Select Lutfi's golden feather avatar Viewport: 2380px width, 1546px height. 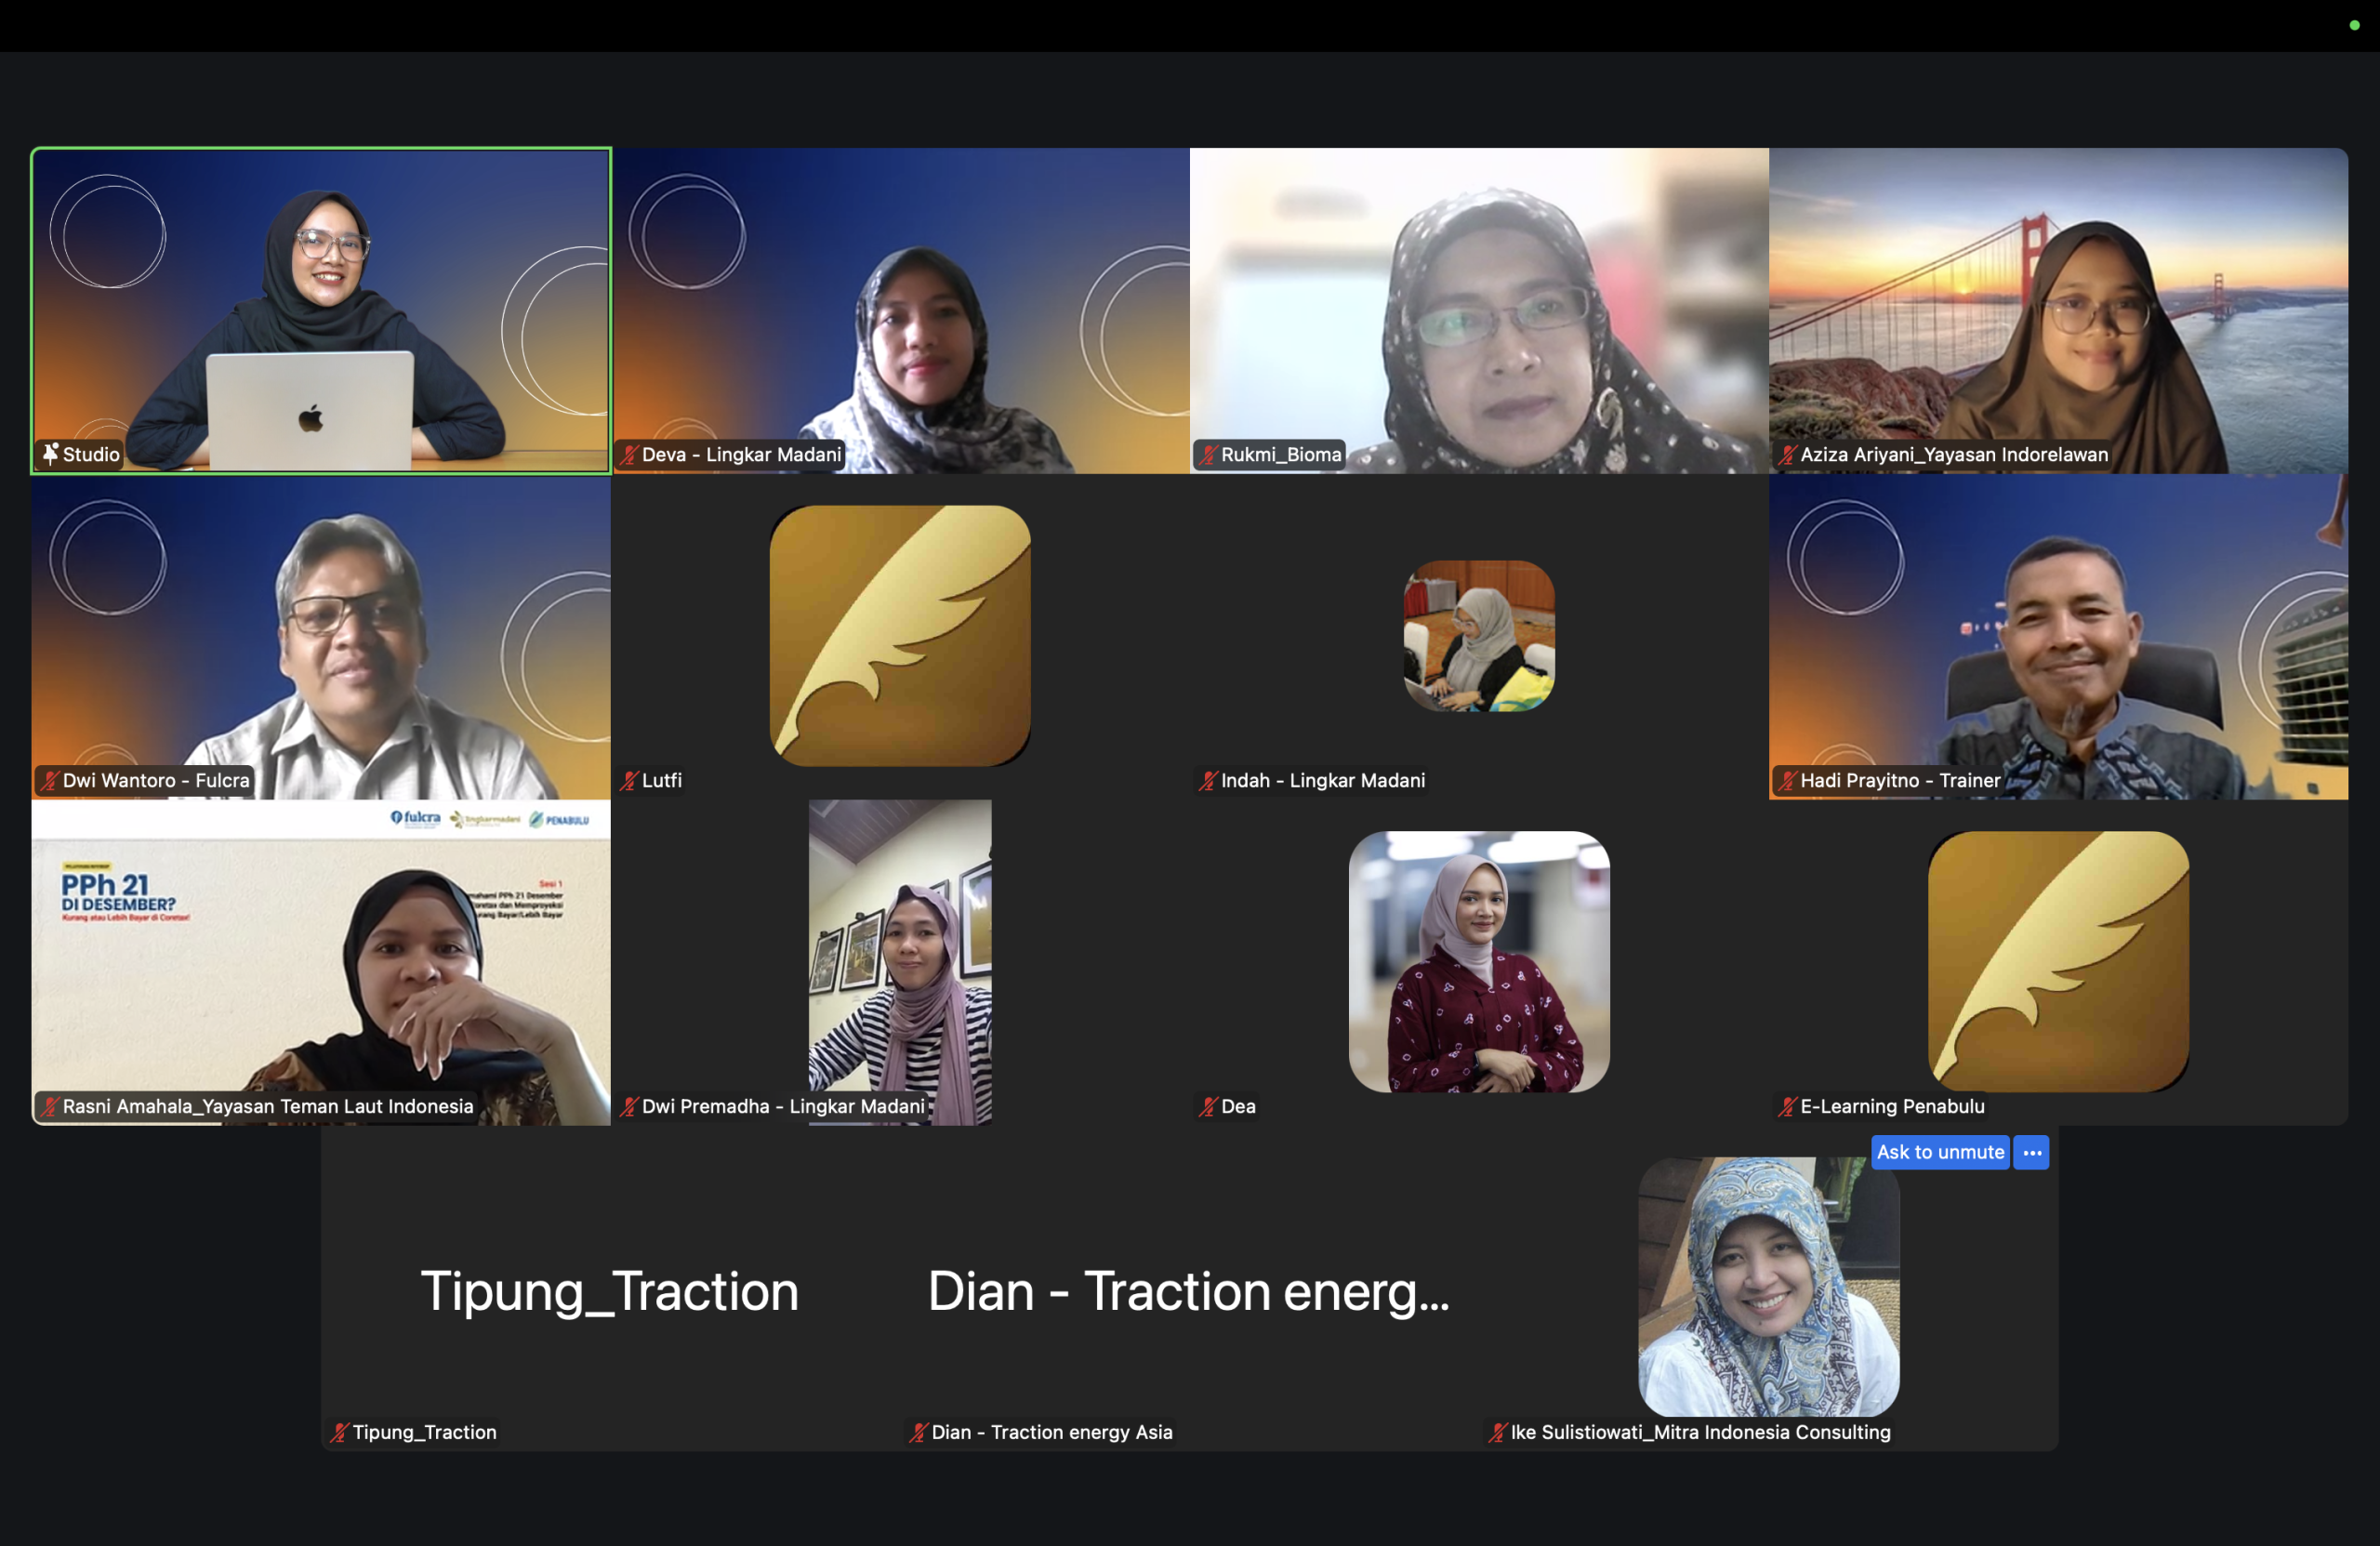coord(900,636)
